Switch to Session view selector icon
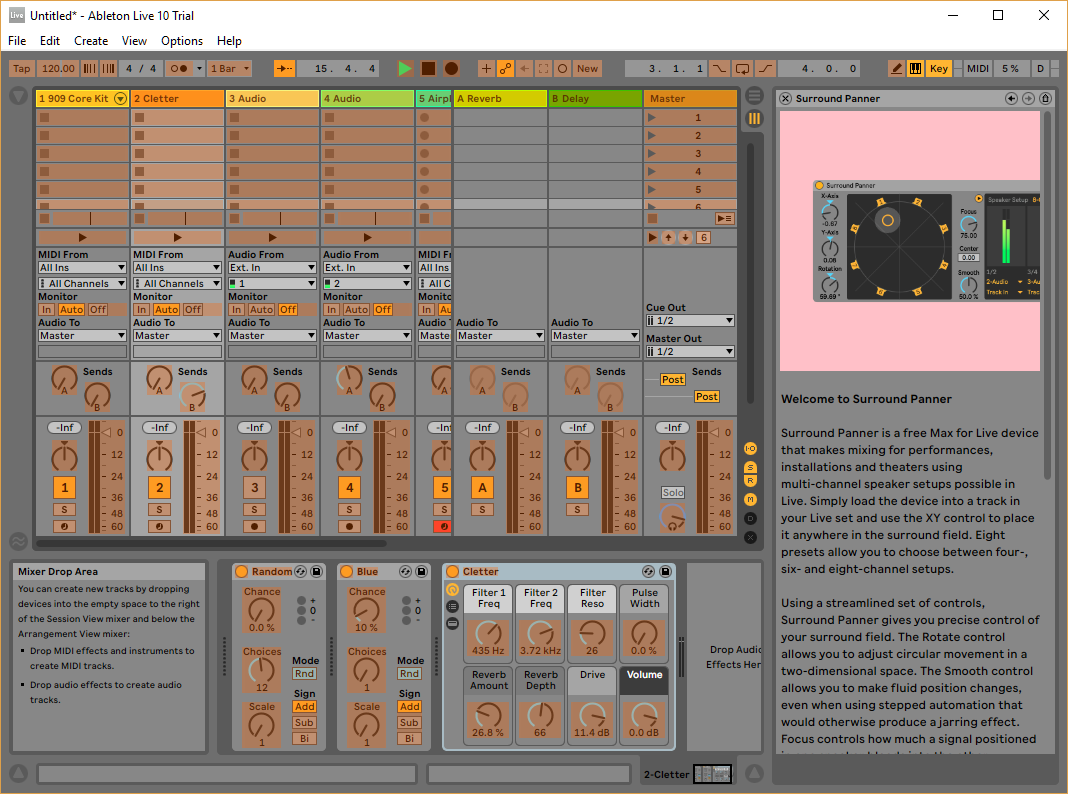This screenshot has width=1068, height=794. click(x=754, y=118)
